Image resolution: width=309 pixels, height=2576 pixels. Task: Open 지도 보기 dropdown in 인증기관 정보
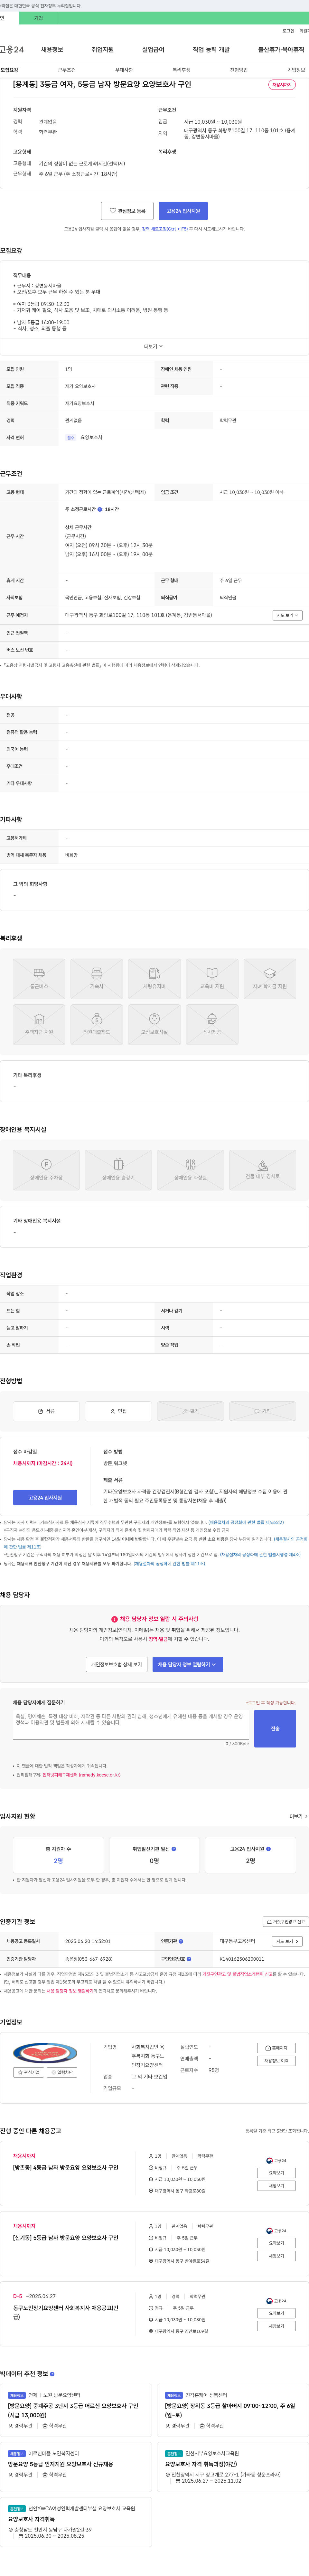pos(287,1941)
